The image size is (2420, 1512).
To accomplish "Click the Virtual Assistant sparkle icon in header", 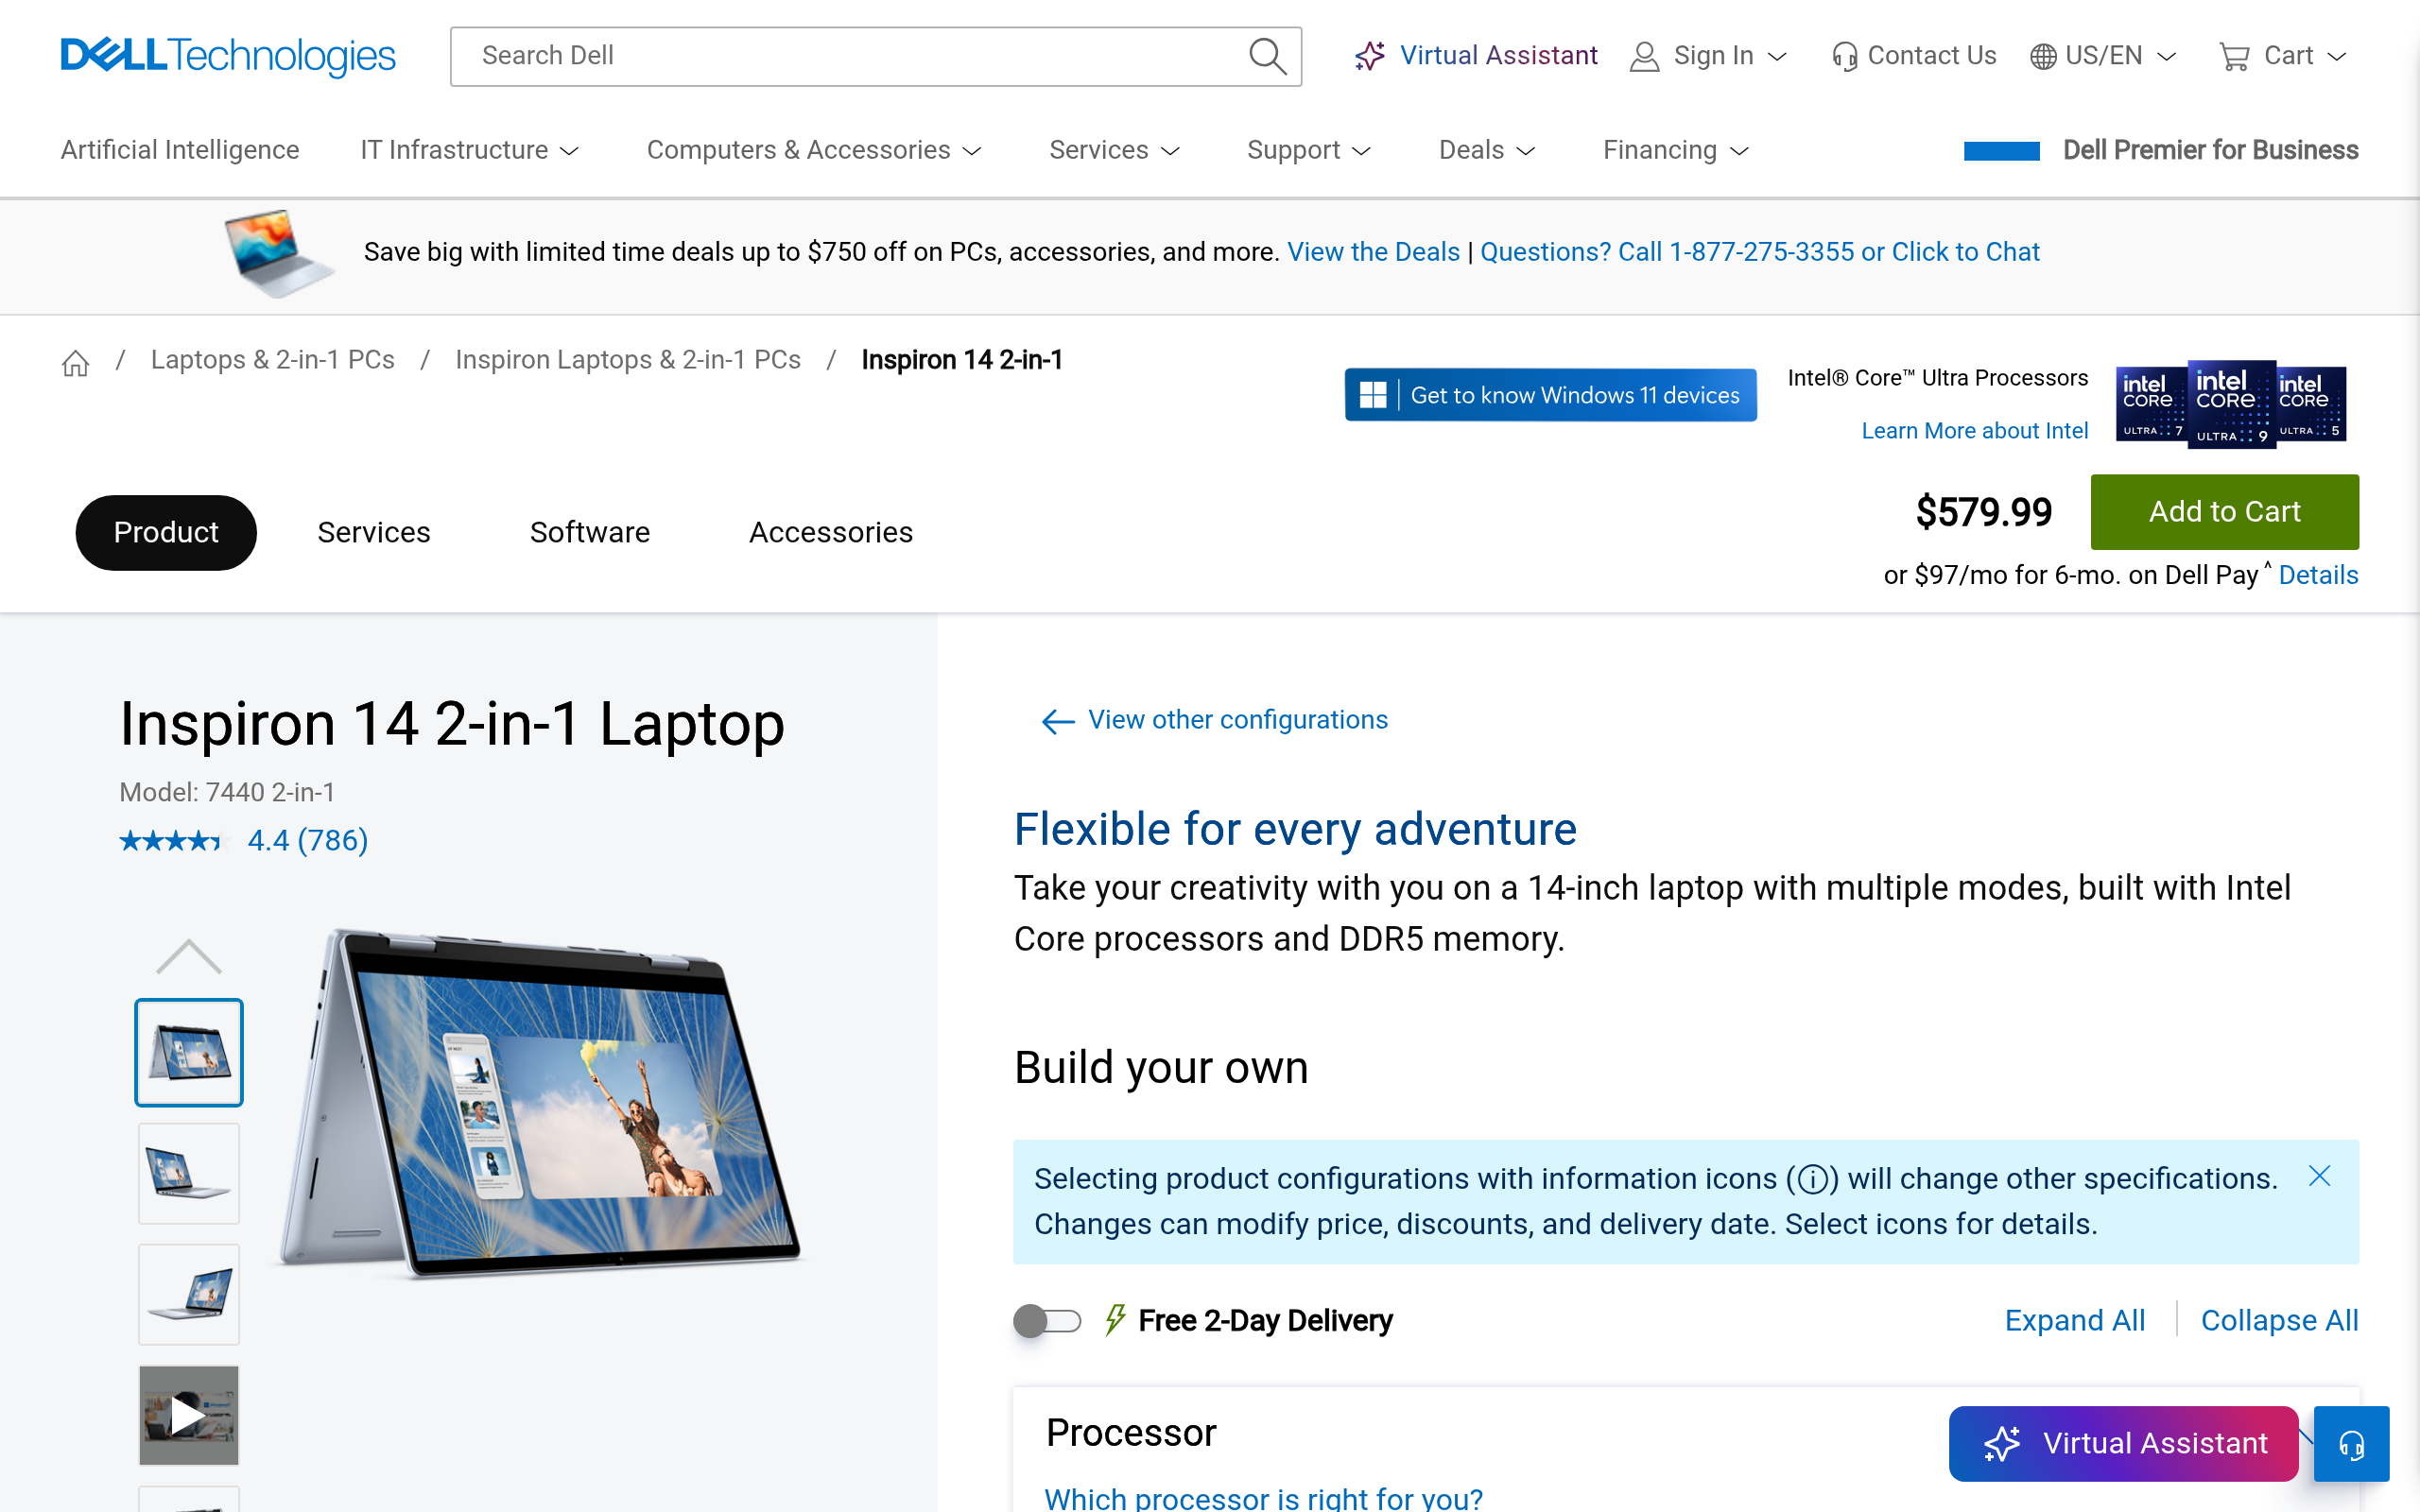I will click(1370, 56).
